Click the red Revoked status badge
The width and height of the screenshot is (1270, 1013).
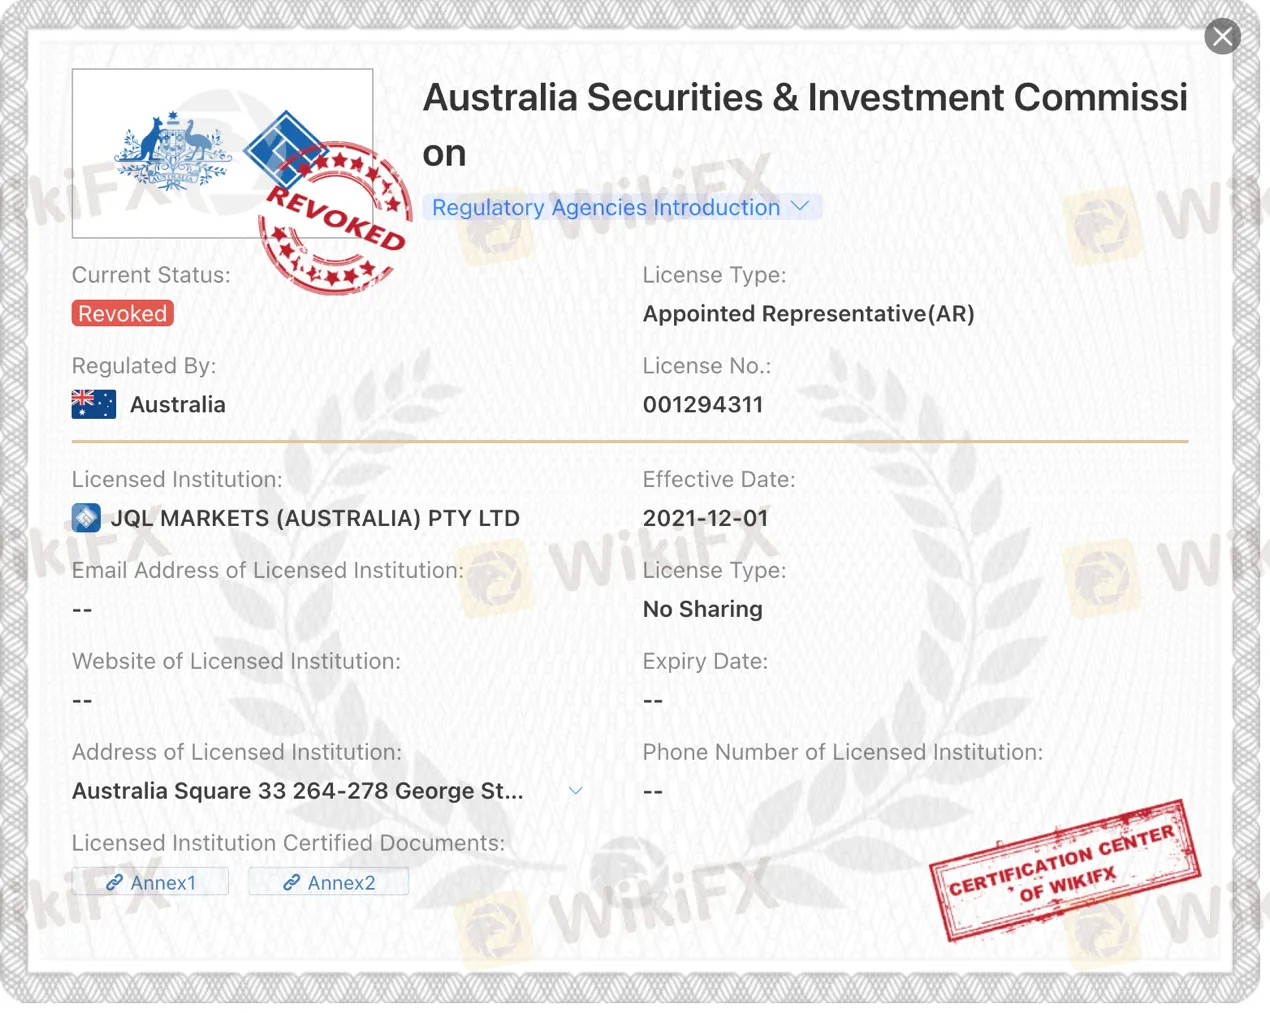(x=122, y=314)
